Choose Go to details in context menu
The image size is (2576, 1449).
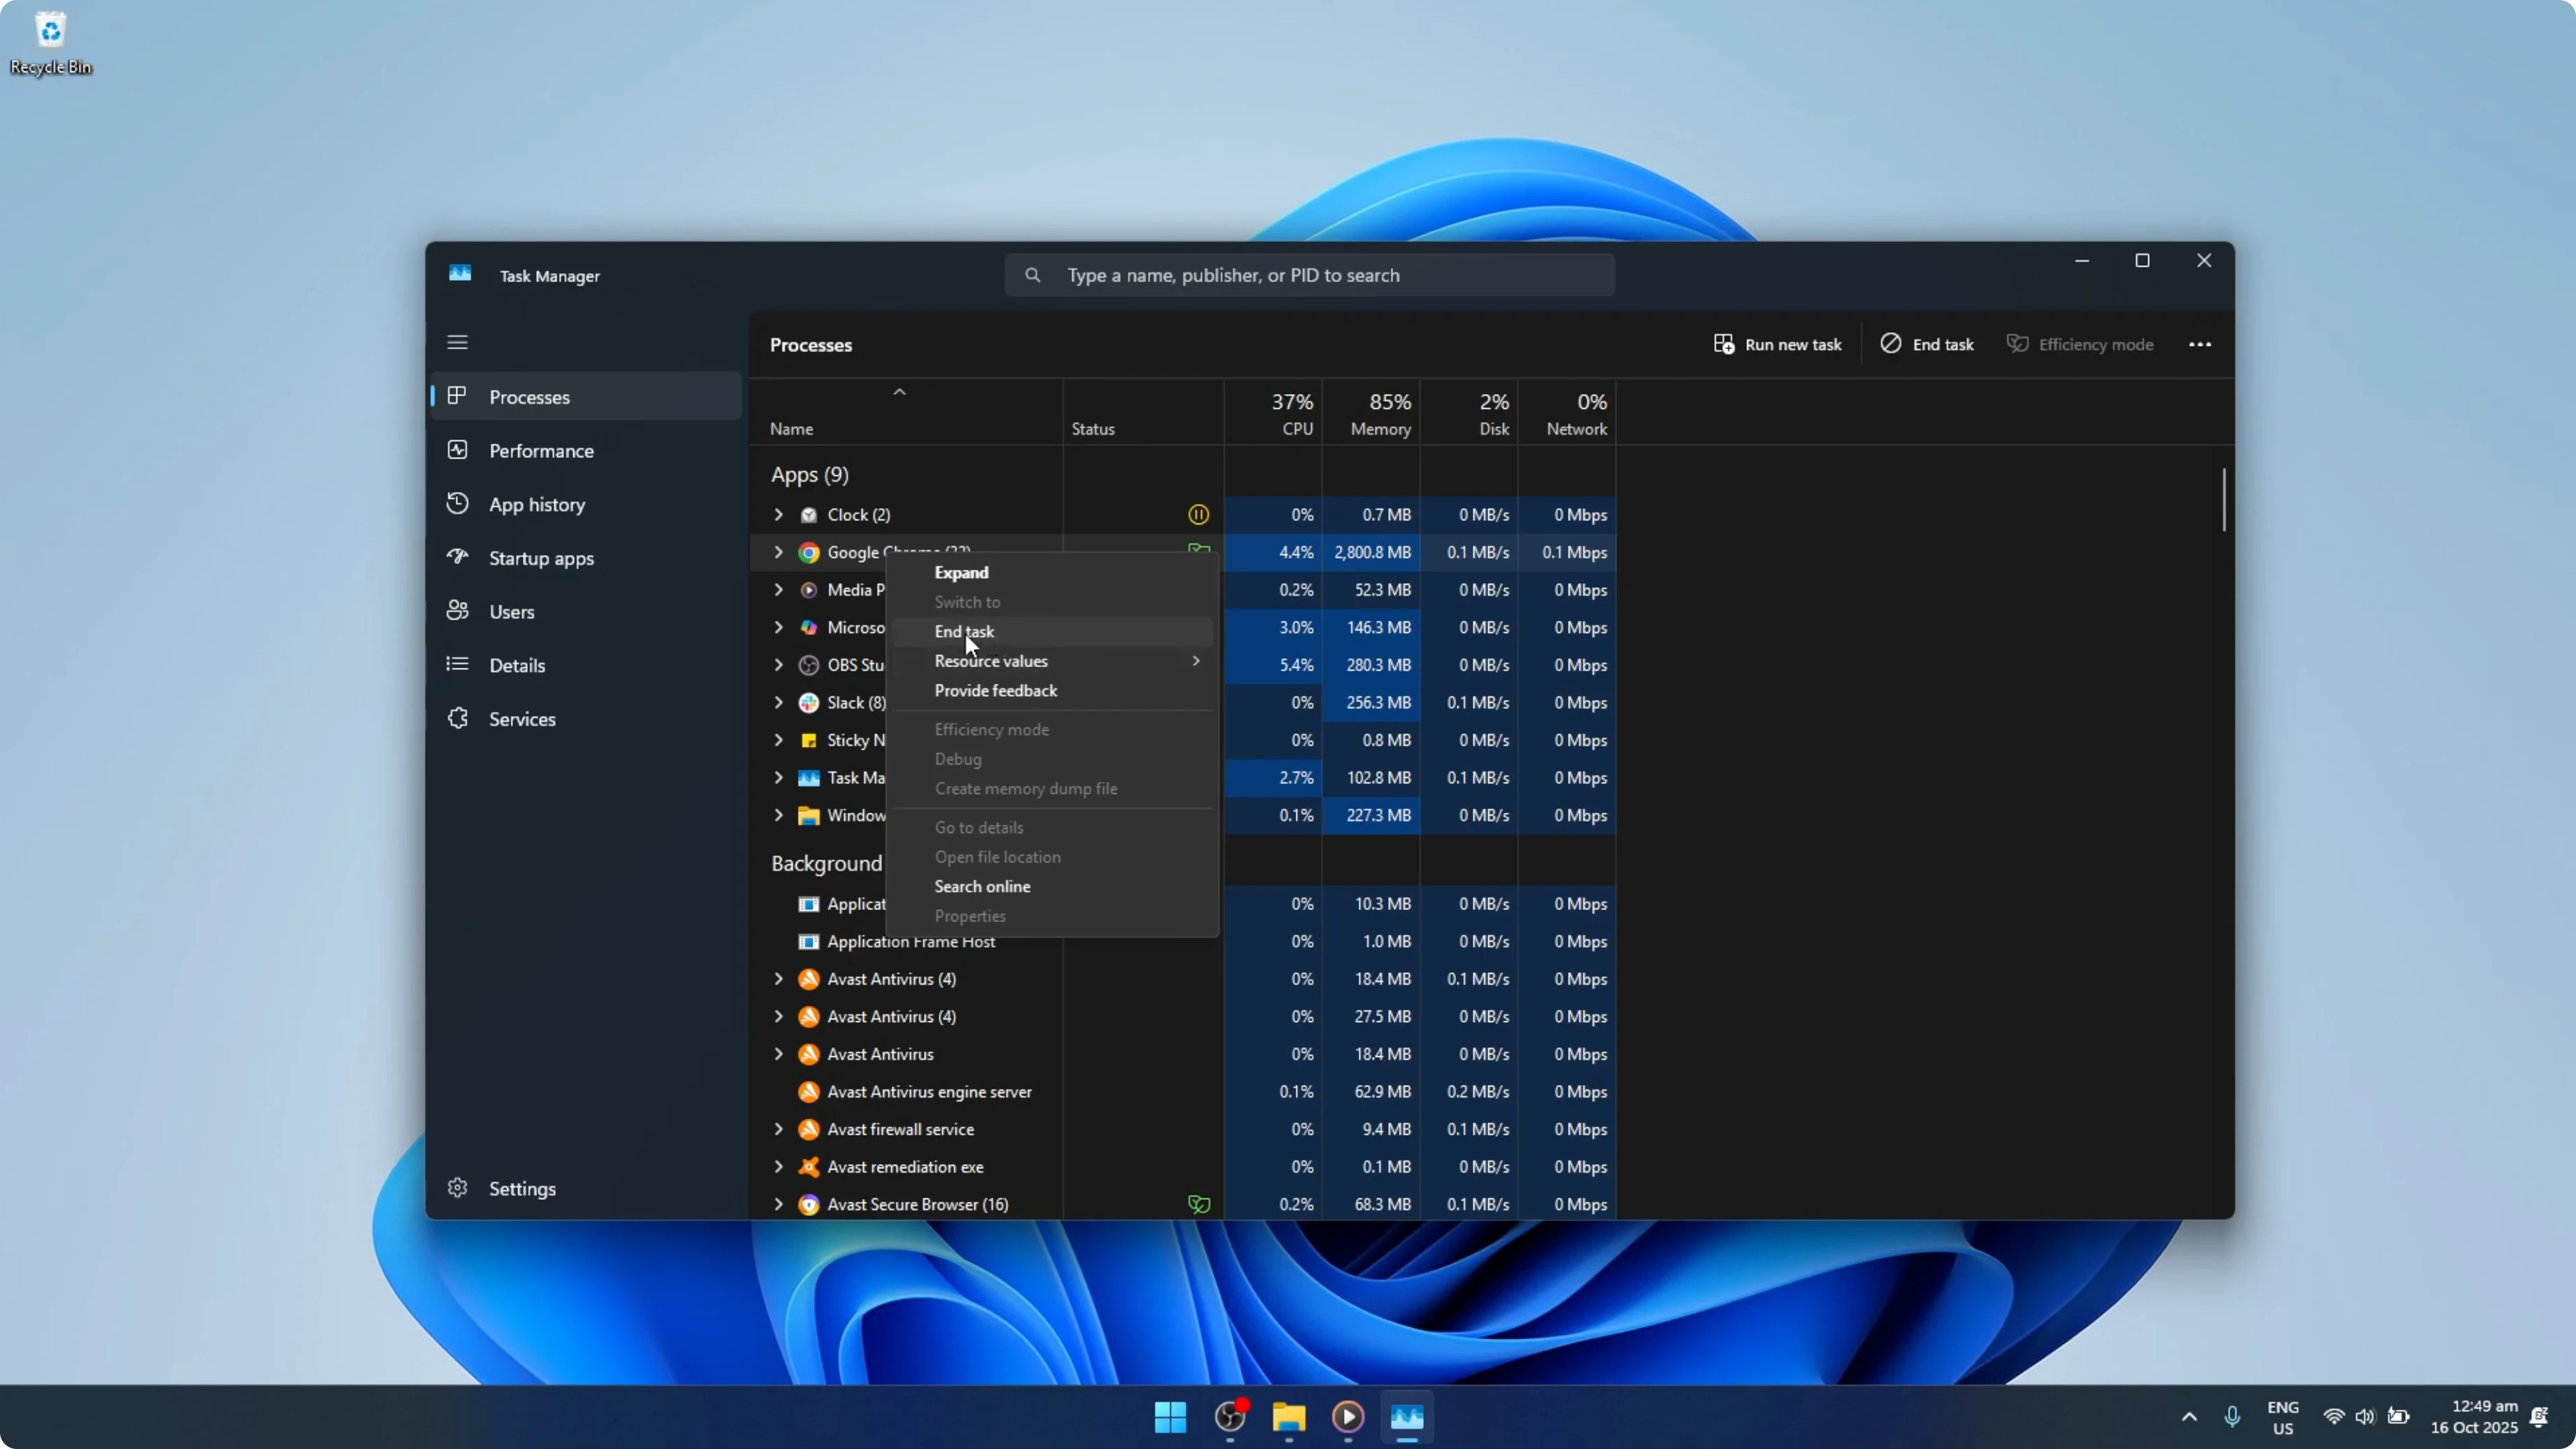(x=1052, y=828)
